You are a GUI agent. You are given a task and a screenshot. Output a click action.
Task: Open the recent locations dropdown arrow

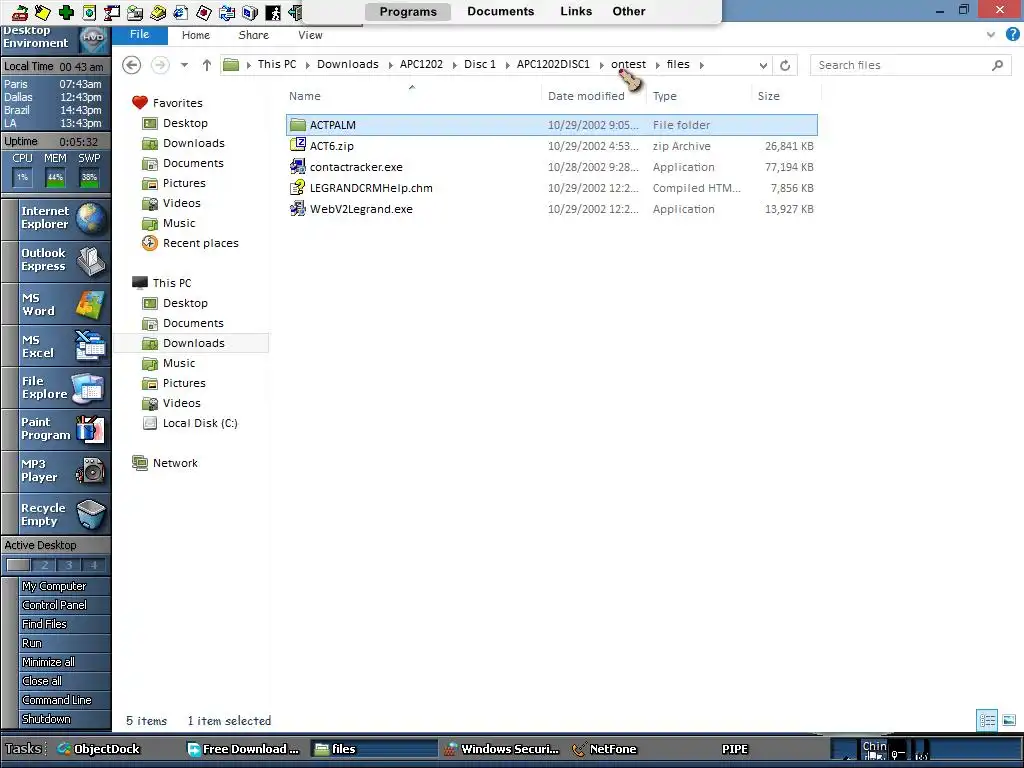184,65
